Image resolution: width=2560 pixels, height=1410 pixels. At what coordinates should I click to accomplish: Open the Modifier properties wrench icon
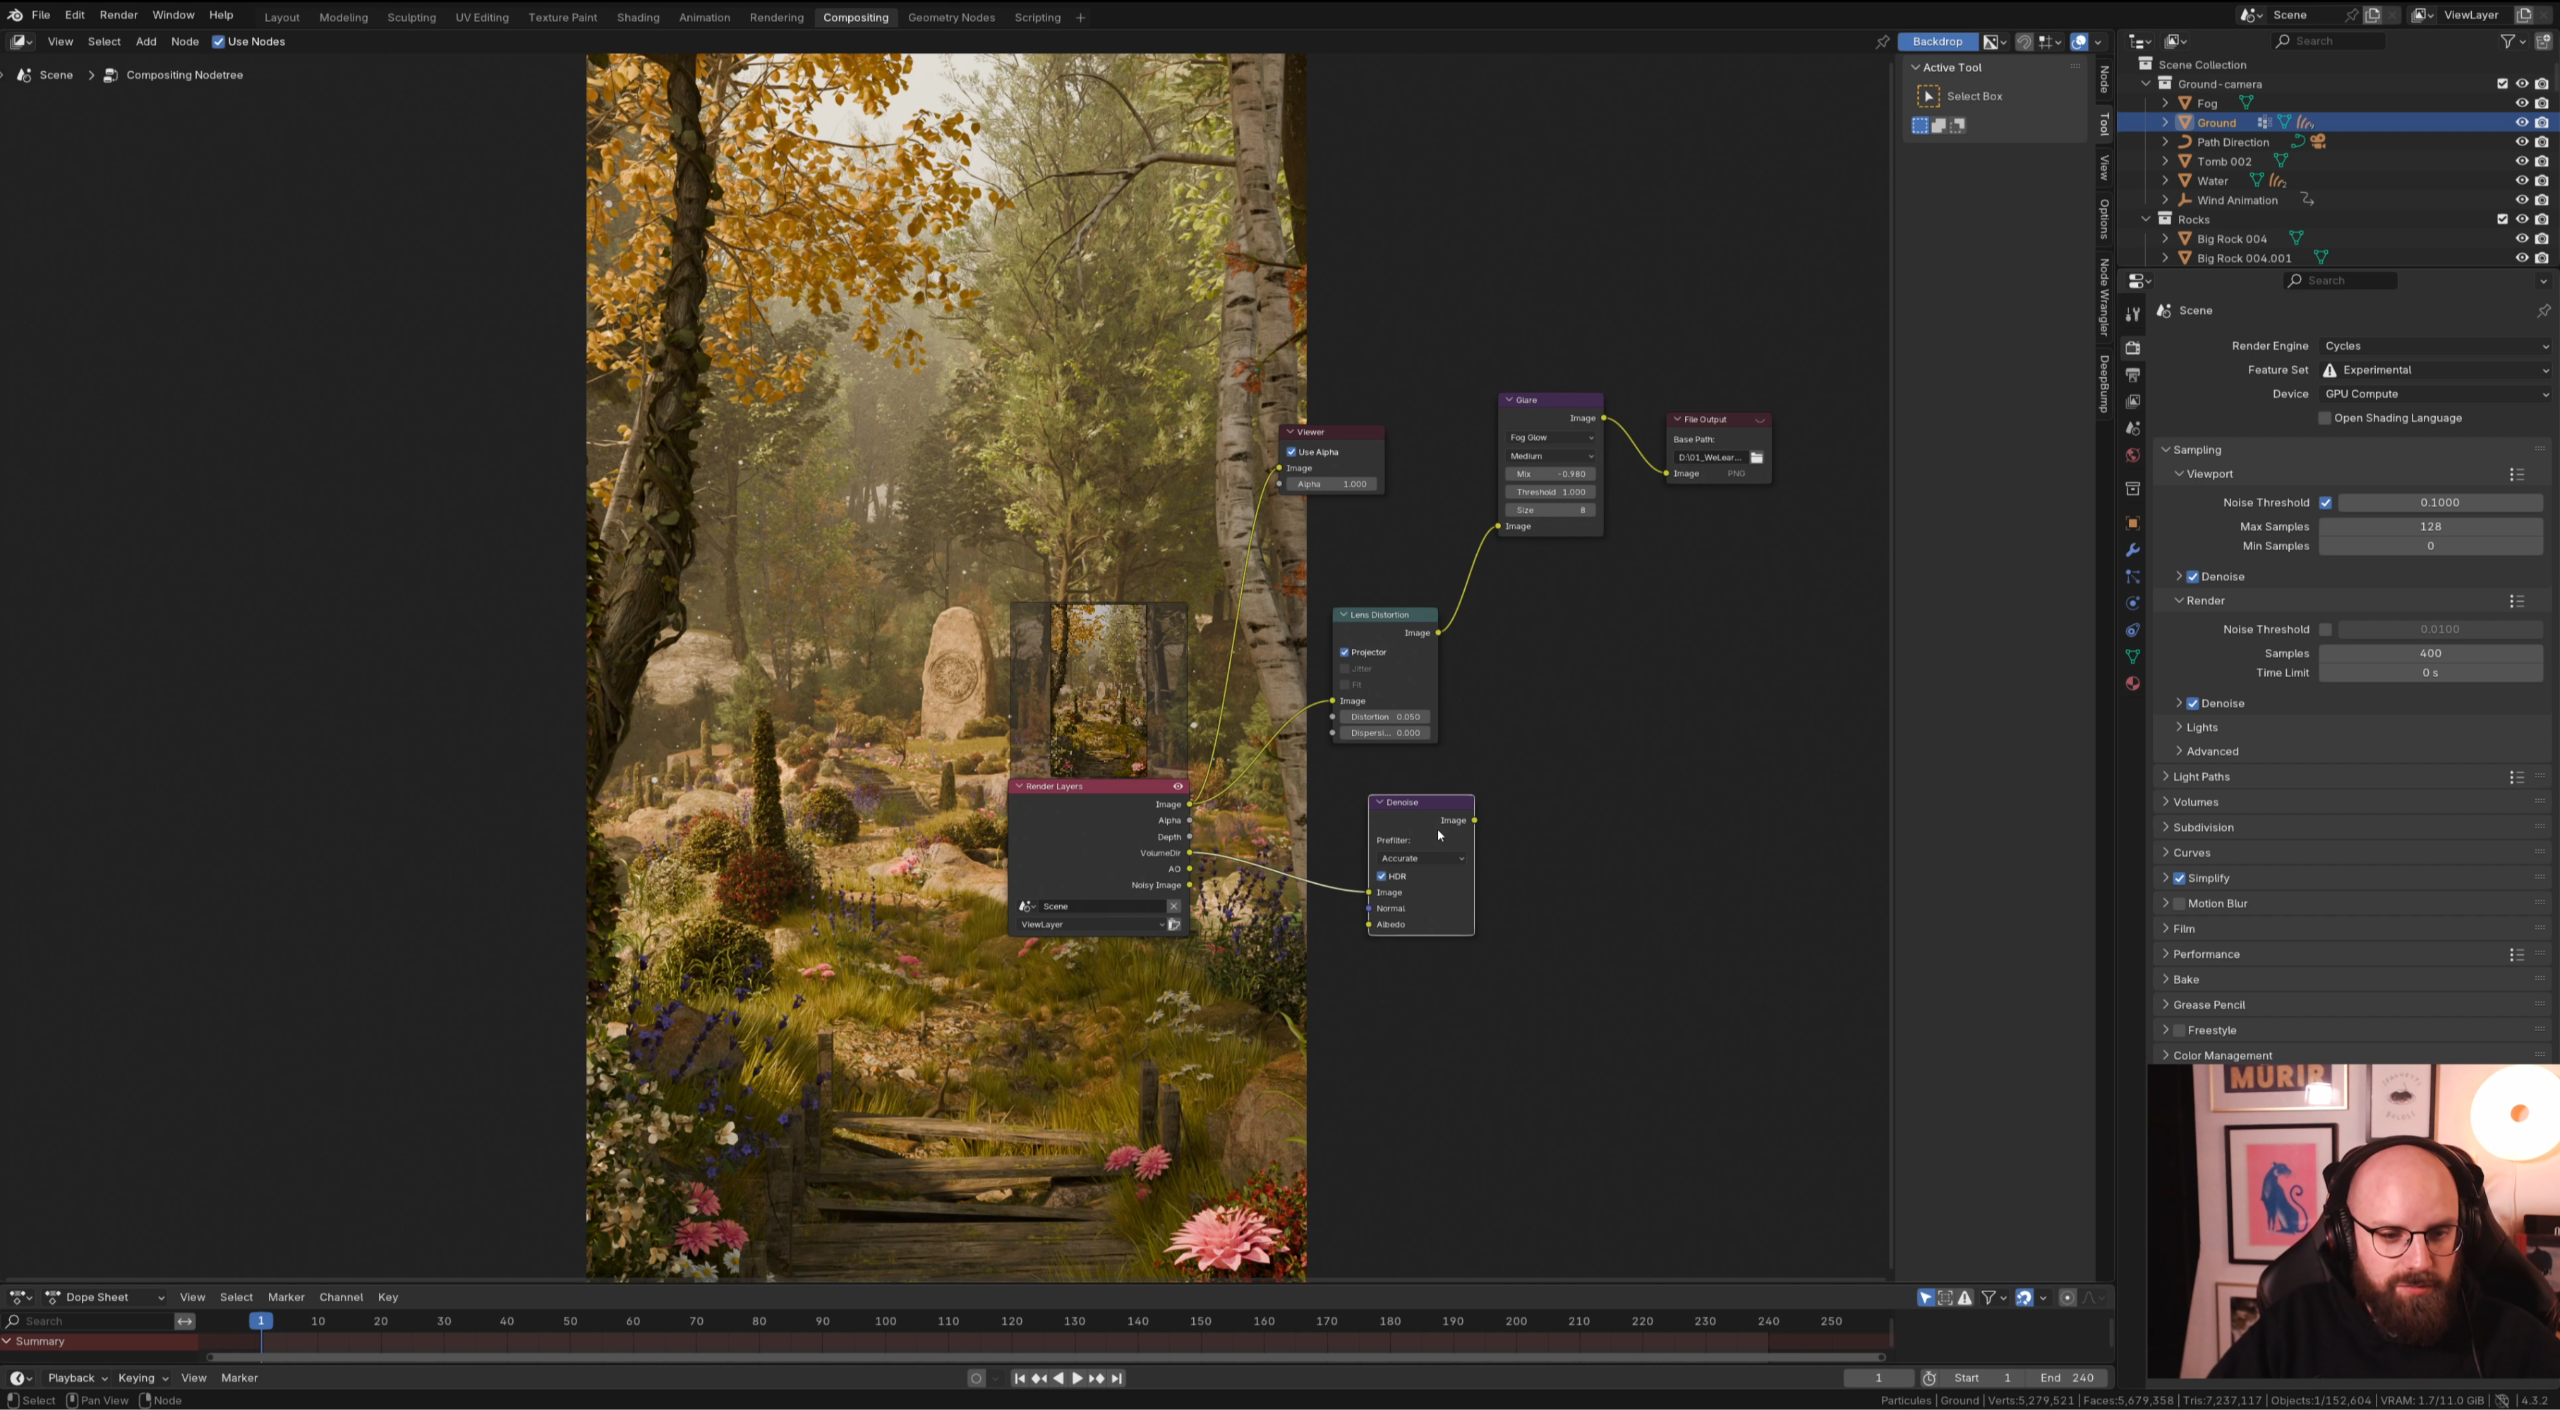click(x=2132, y=550)
